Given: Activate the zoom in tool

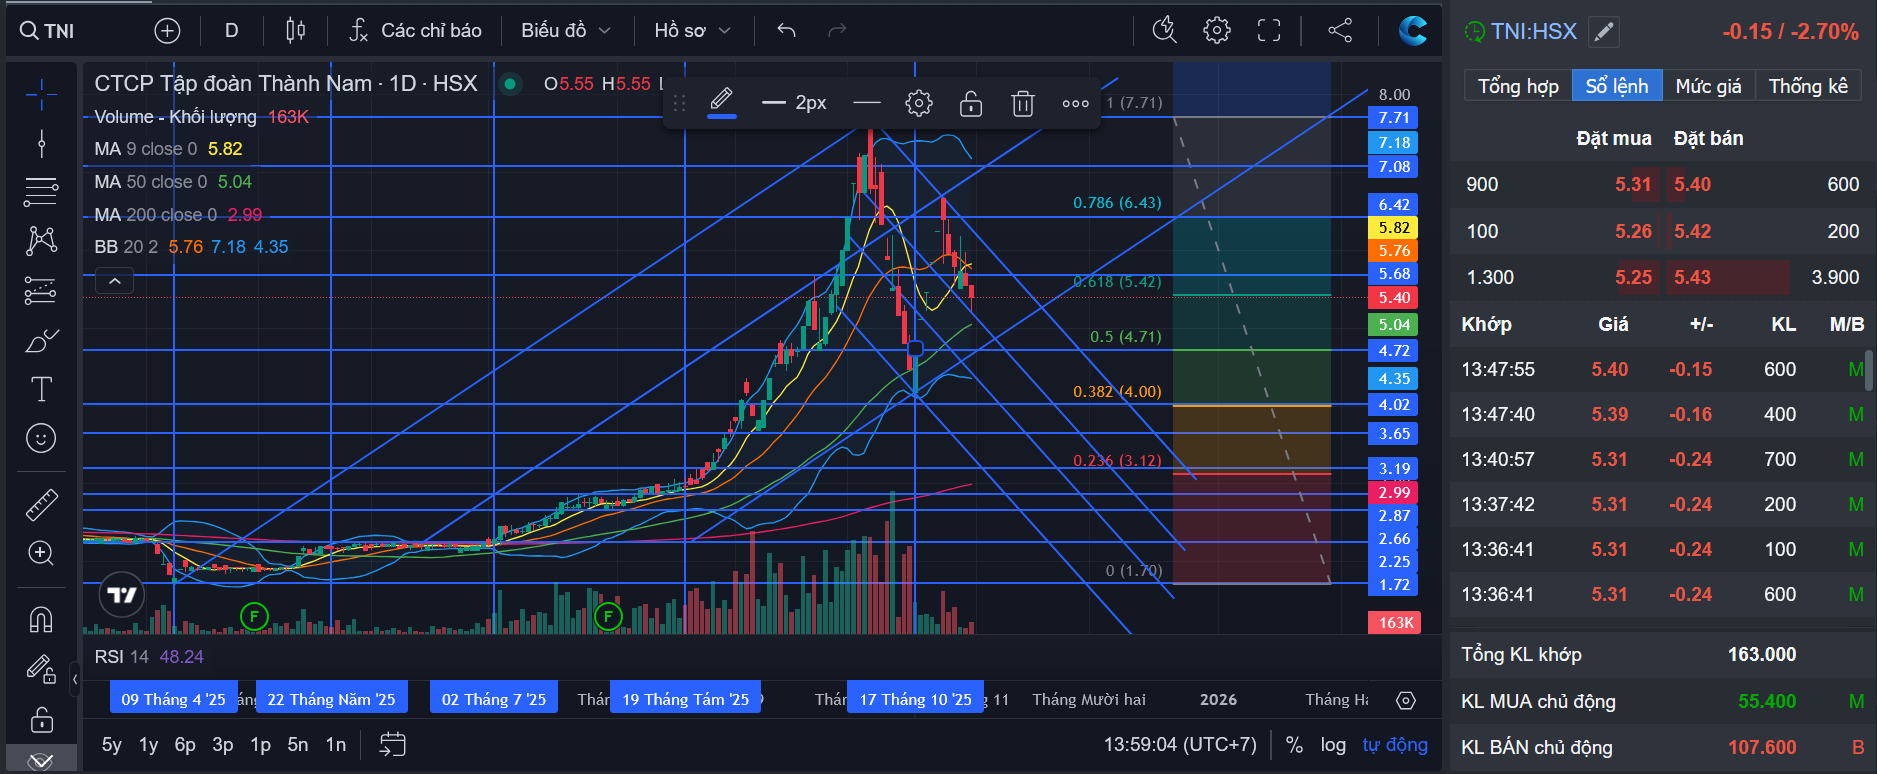Looking at the screenshot, I should coord(41,553).
